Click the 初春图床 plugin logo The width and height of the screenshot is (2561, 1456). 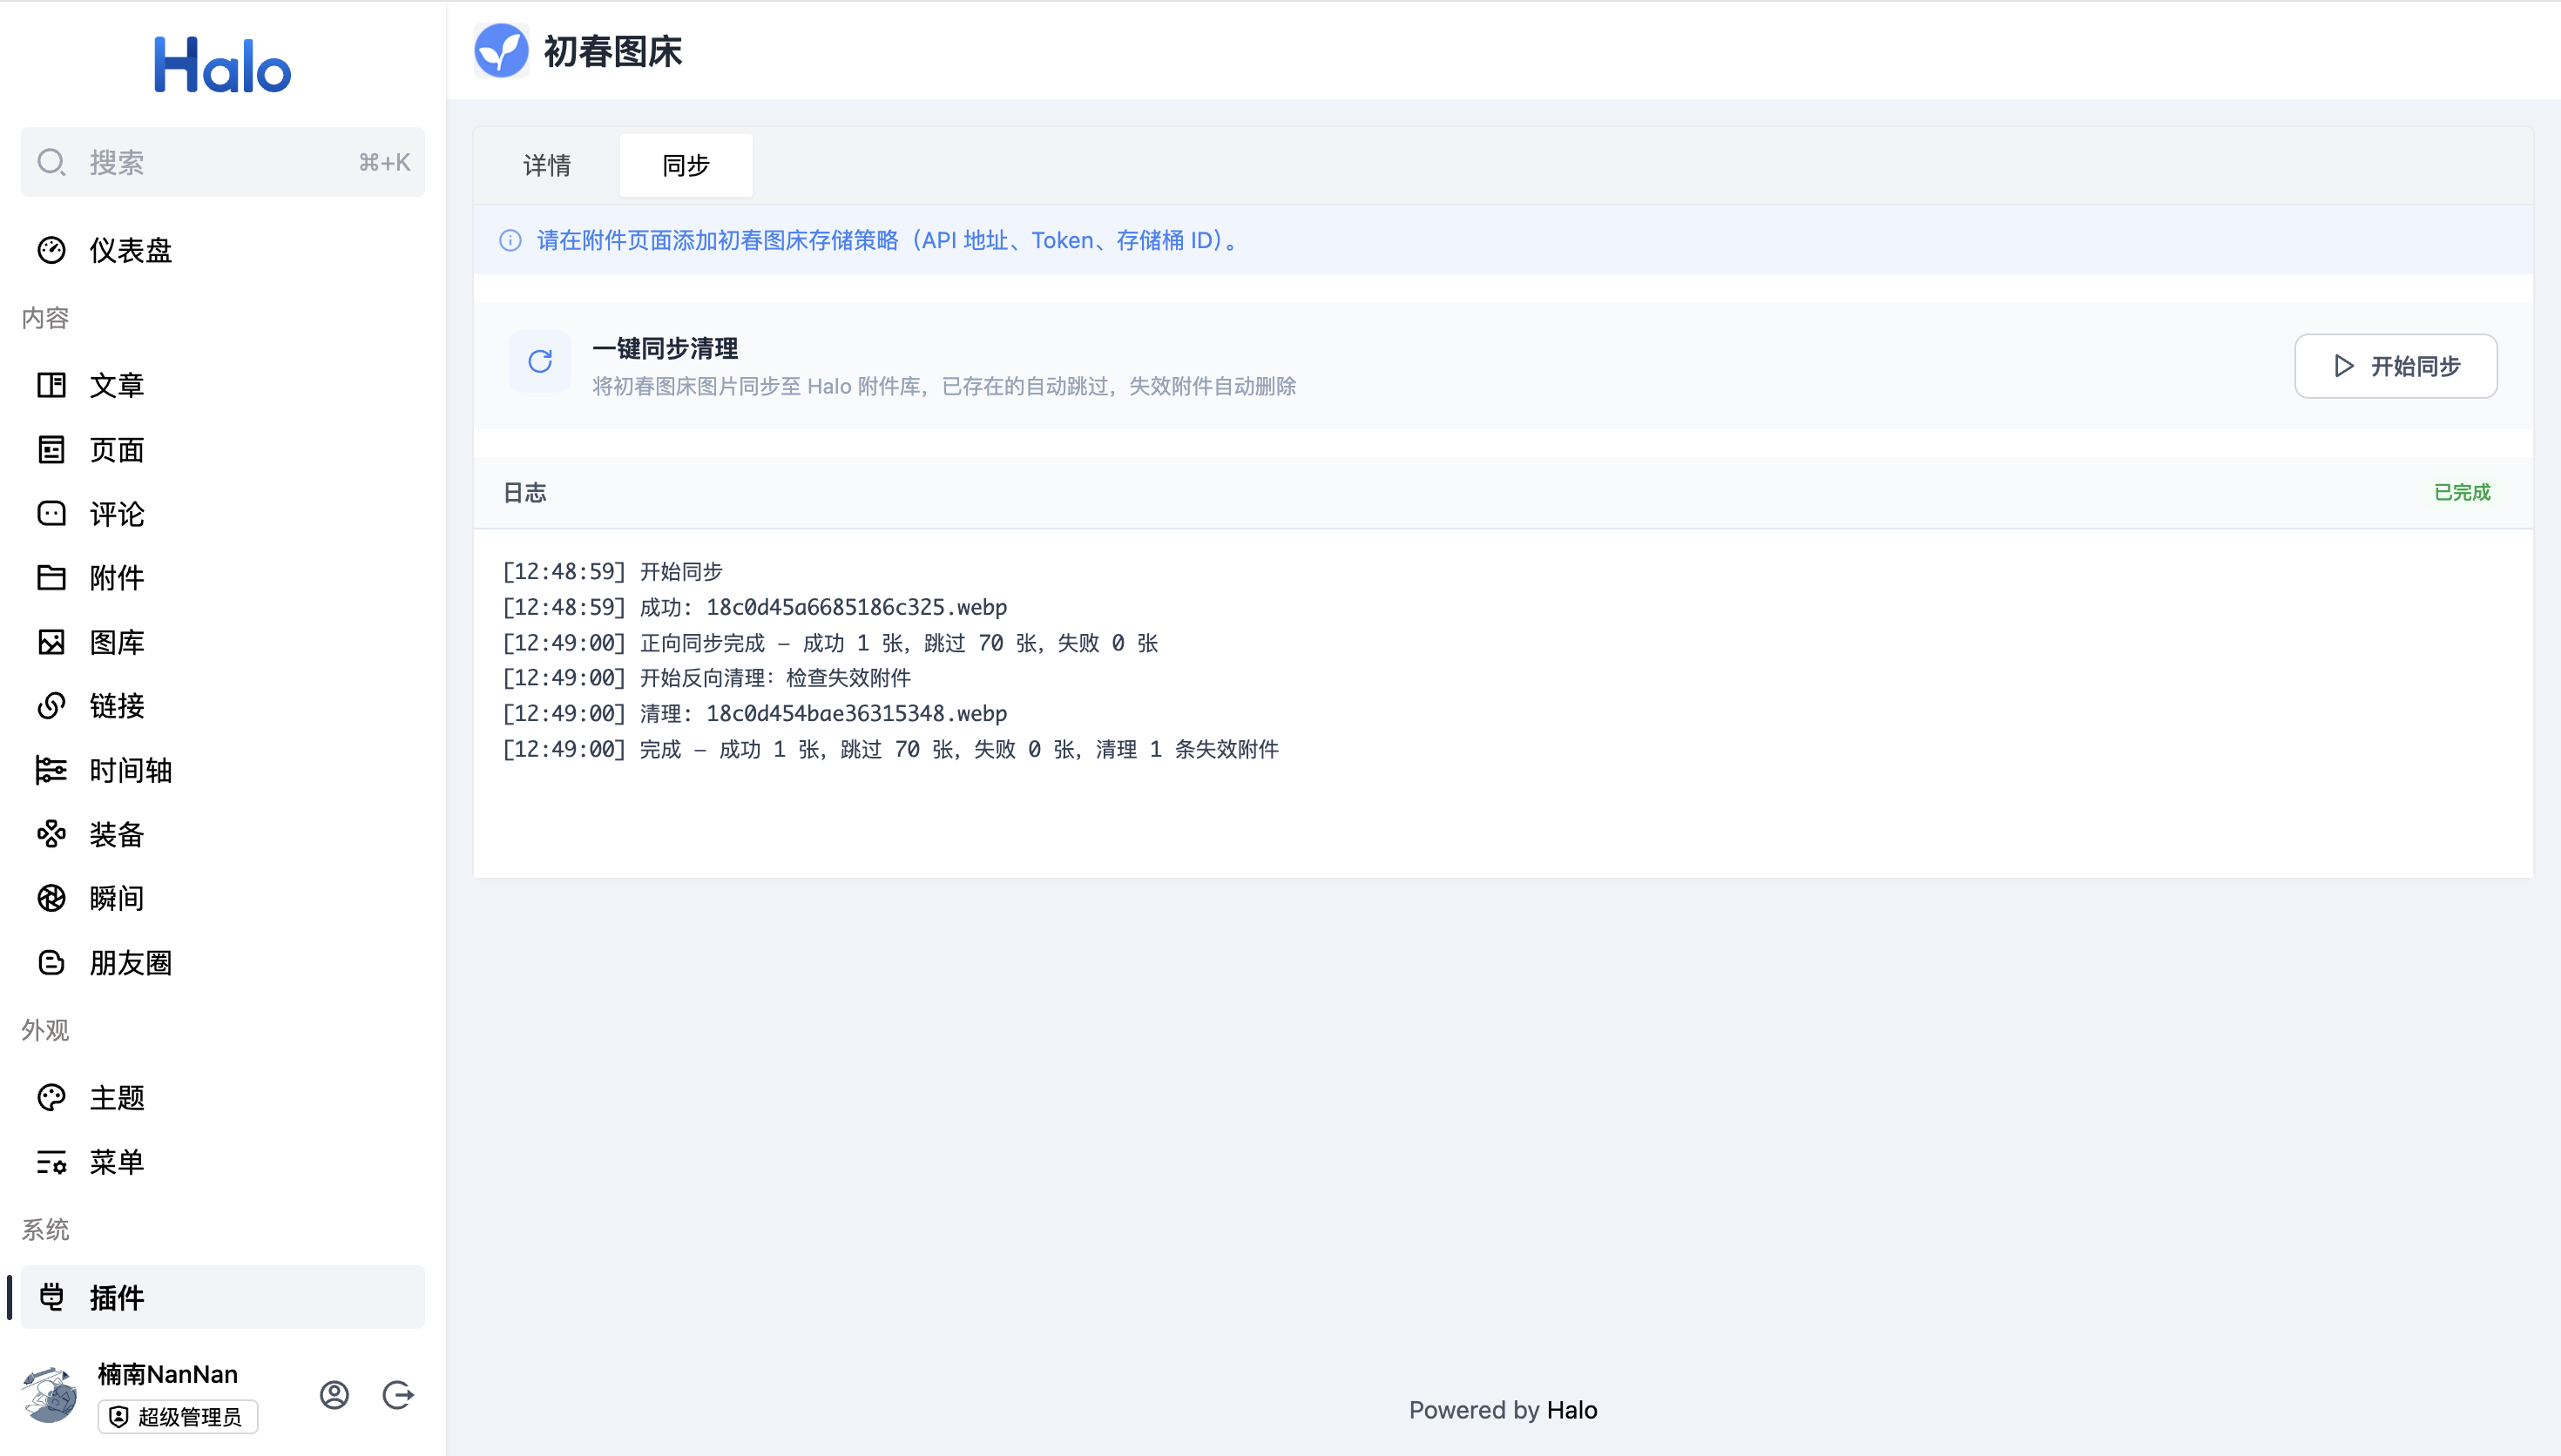coord(501,50)
